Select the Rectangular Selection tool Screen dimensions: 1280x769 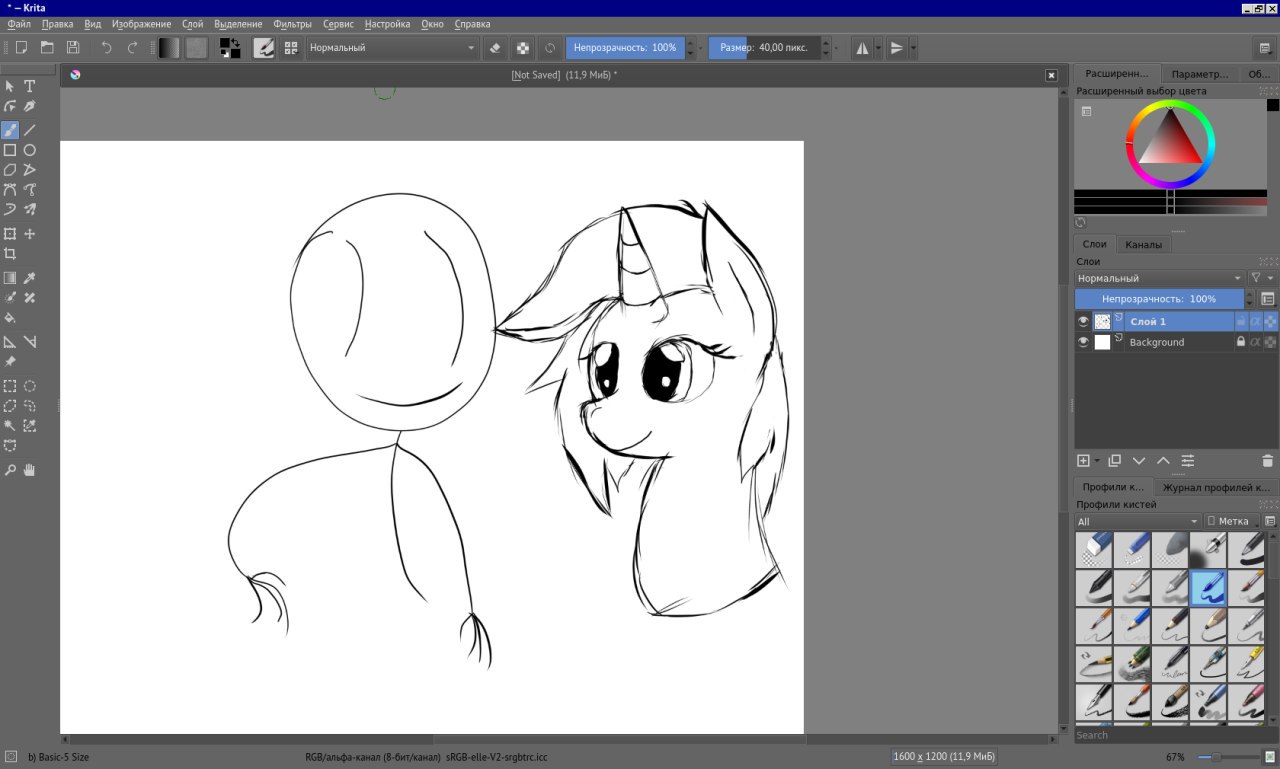[10, 386]
